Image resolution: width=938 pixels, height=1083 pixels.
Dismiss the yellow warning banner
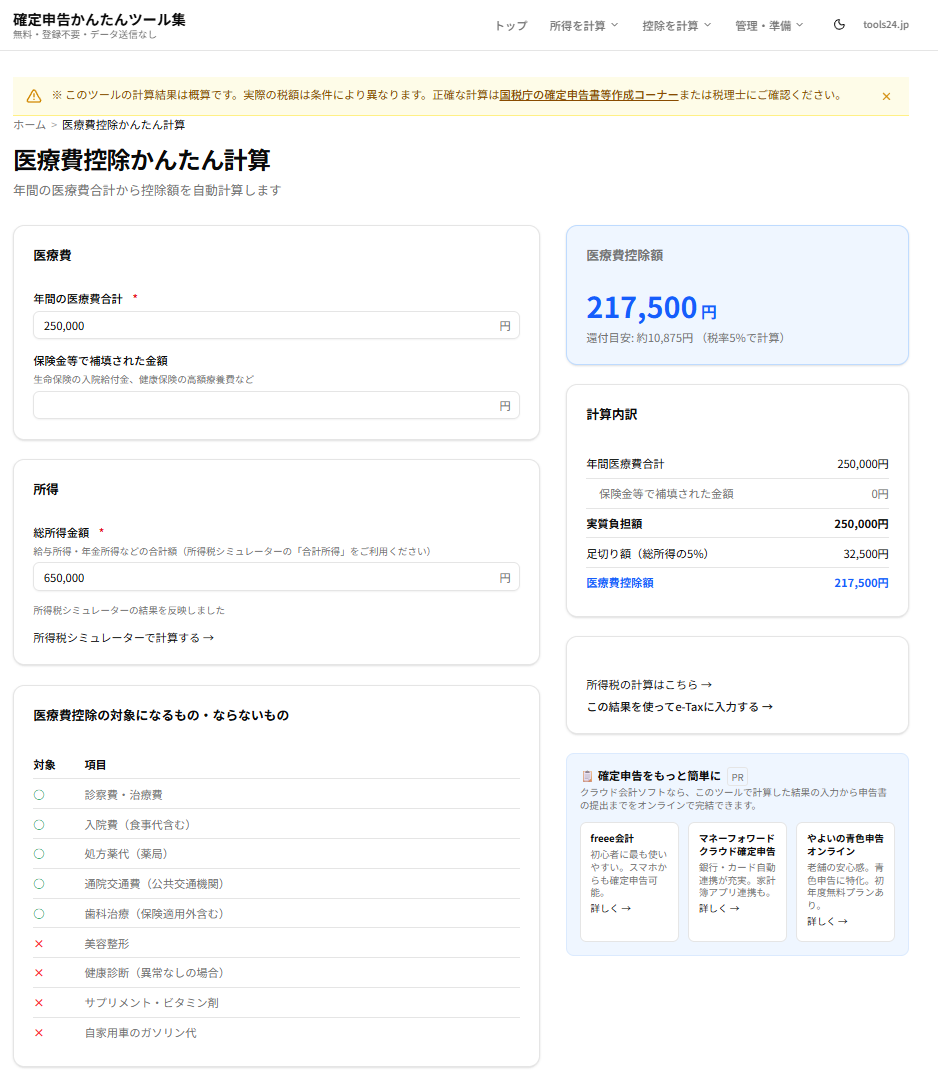886,96
